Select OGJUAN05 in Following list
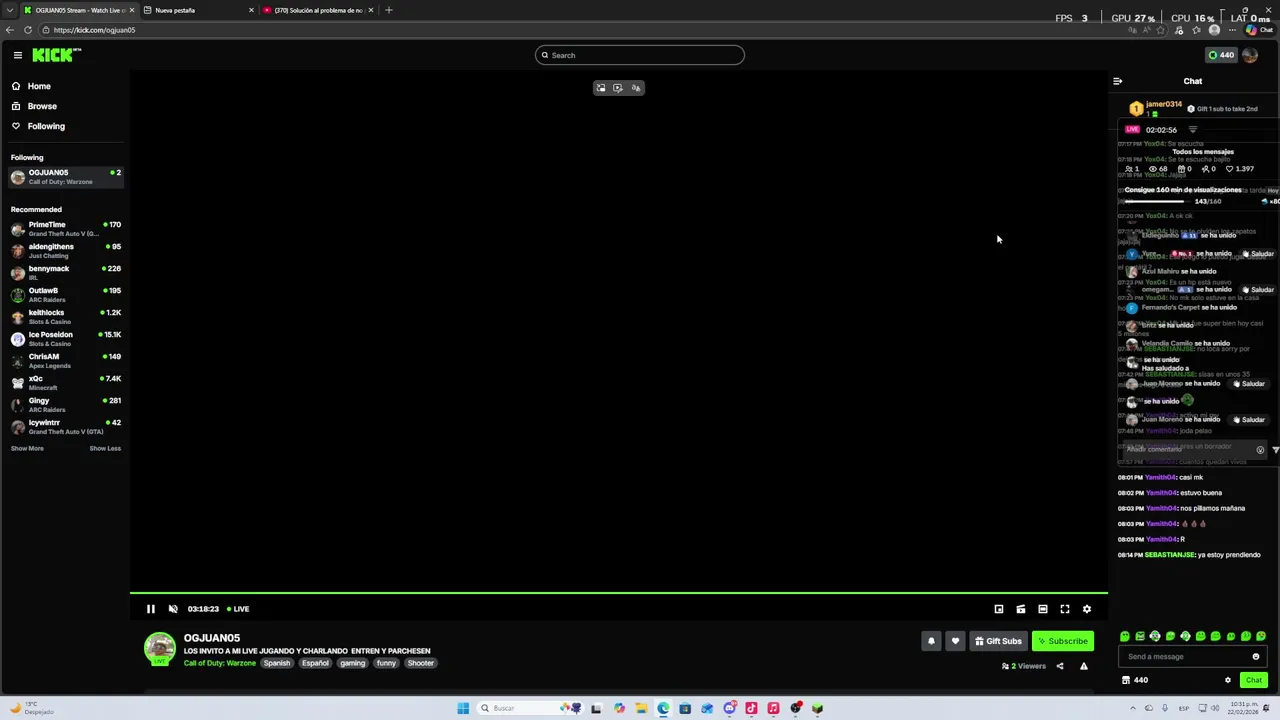Image resolution: width=1280 pixels, height=720 pixels. click(65, 177)
